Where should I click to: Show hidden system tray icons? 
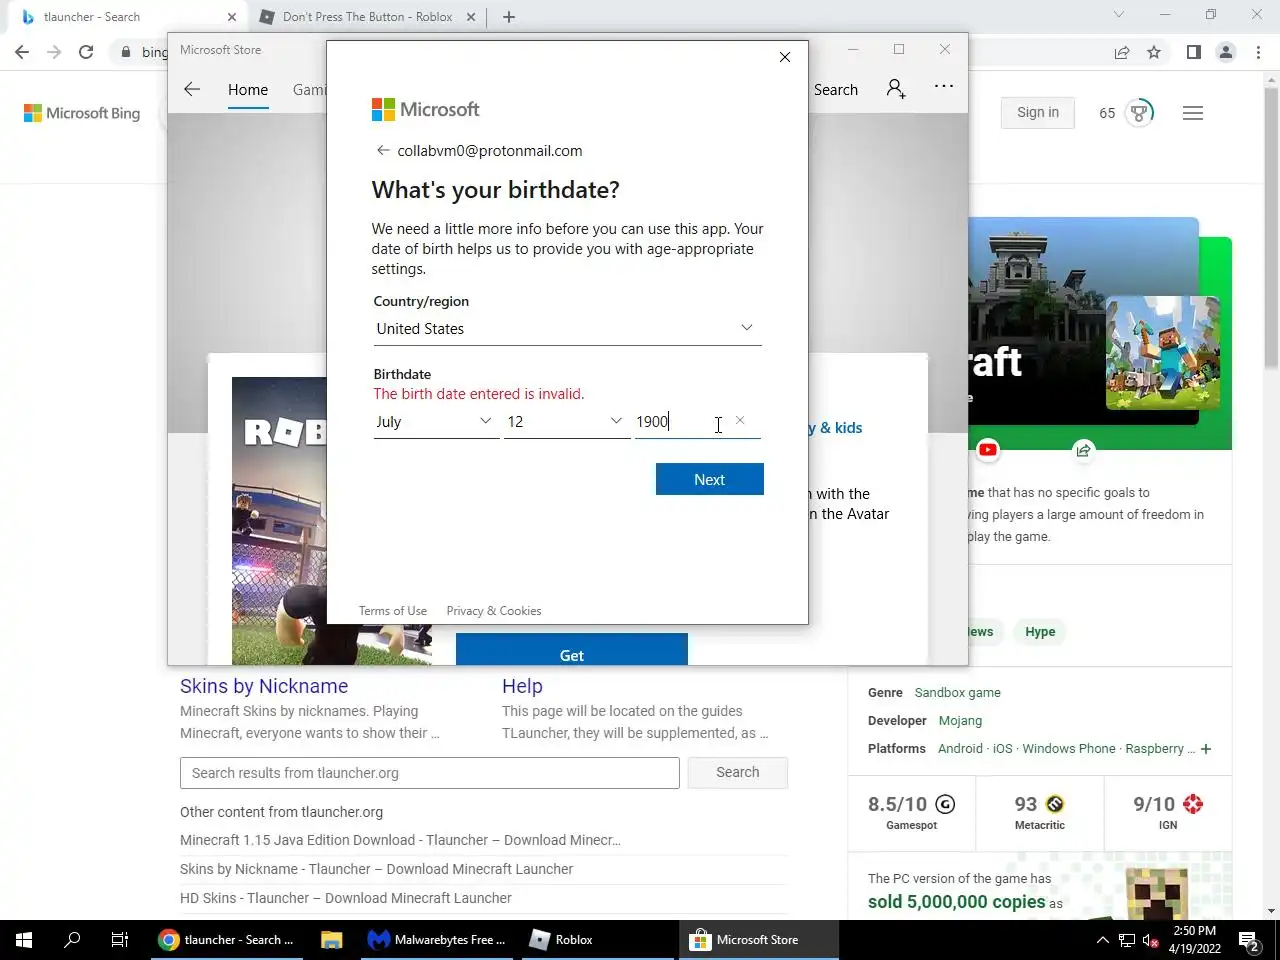point(1102,940)
